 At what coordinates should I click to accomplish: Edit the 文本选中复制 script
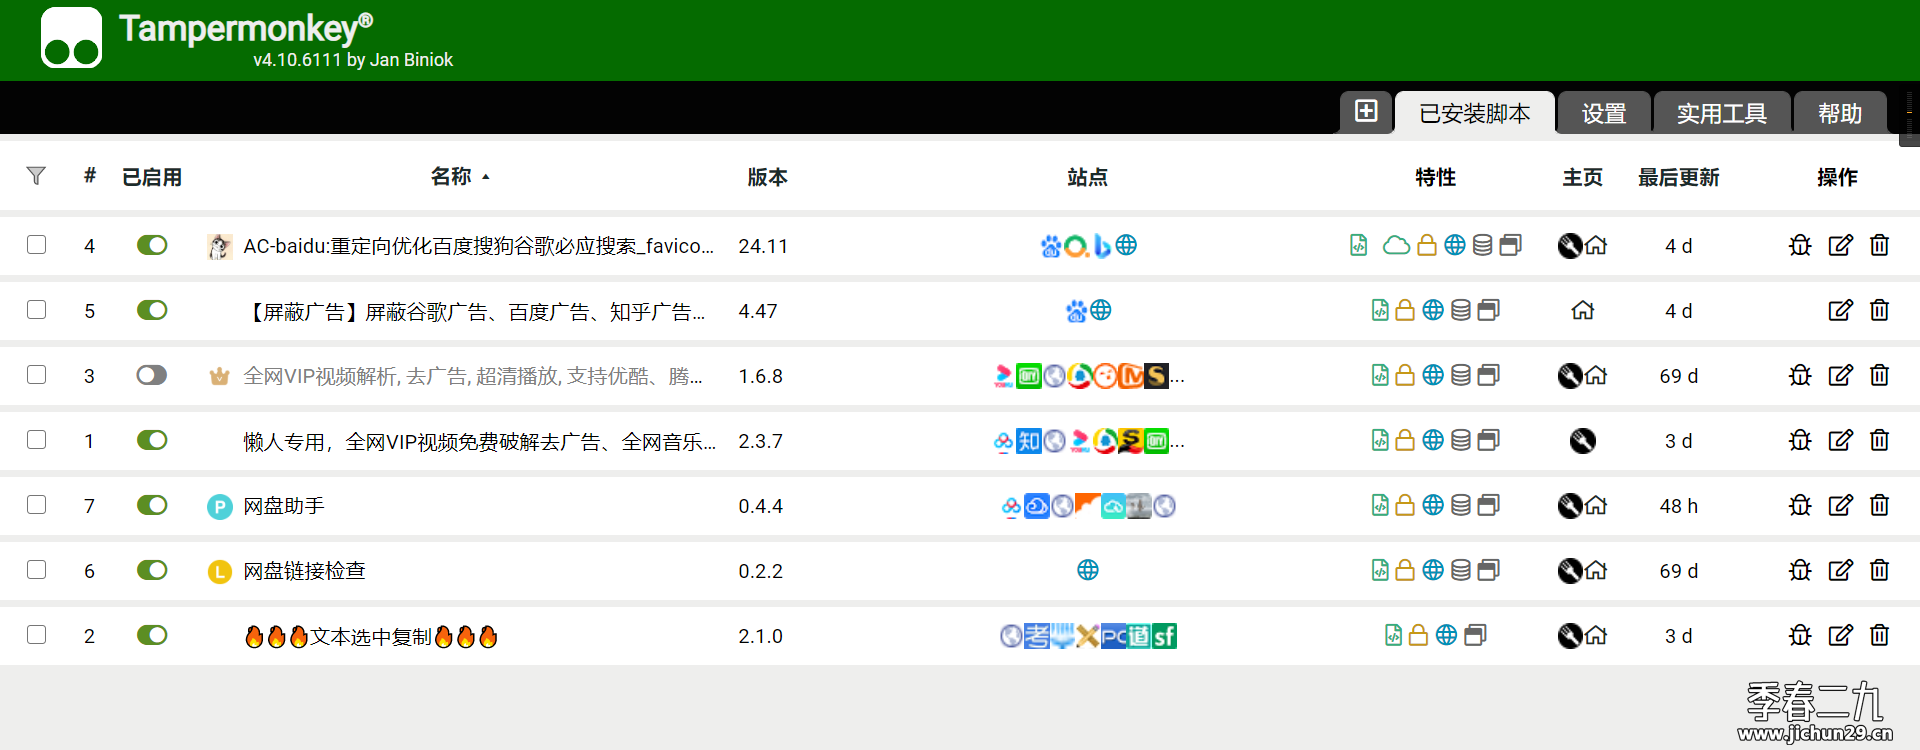(x=1840, y=635)
